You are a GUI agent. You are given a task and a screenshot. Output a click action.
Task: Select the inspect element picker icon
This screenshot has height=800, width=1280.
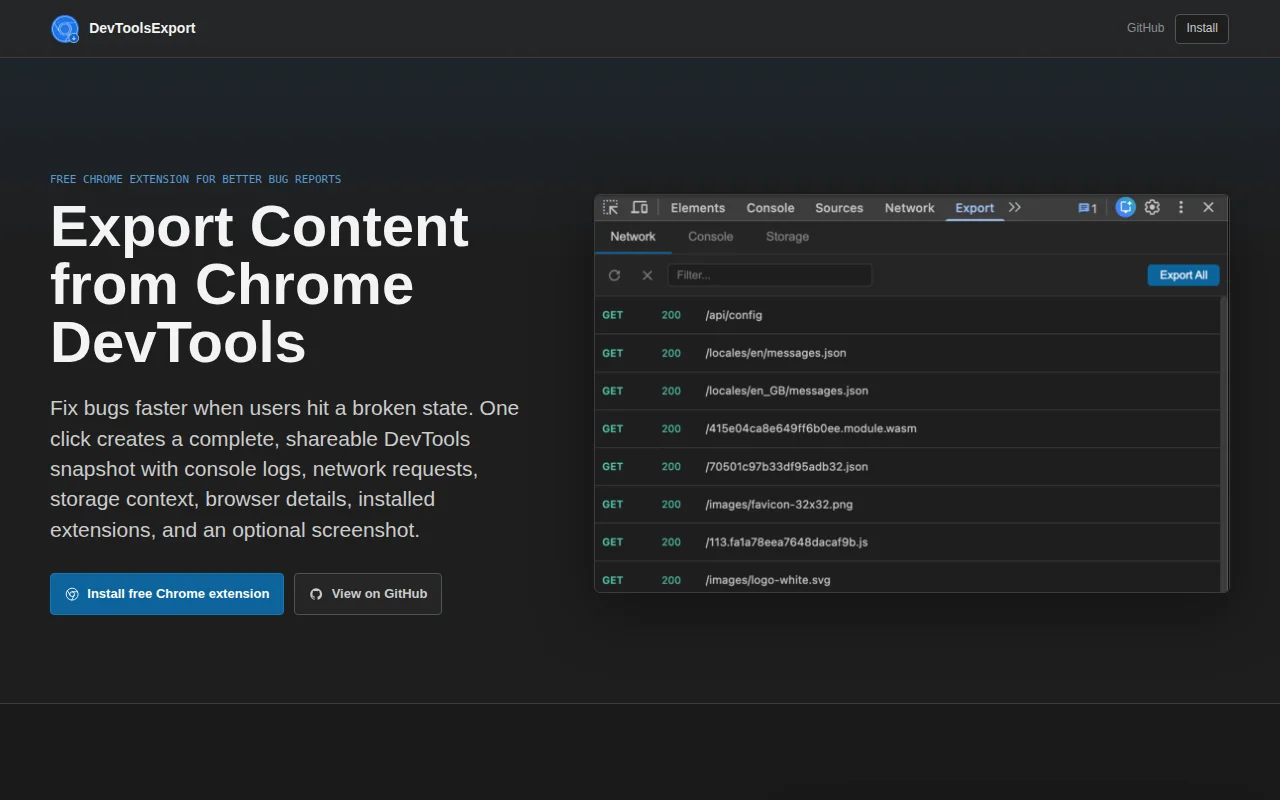(610, 208)
